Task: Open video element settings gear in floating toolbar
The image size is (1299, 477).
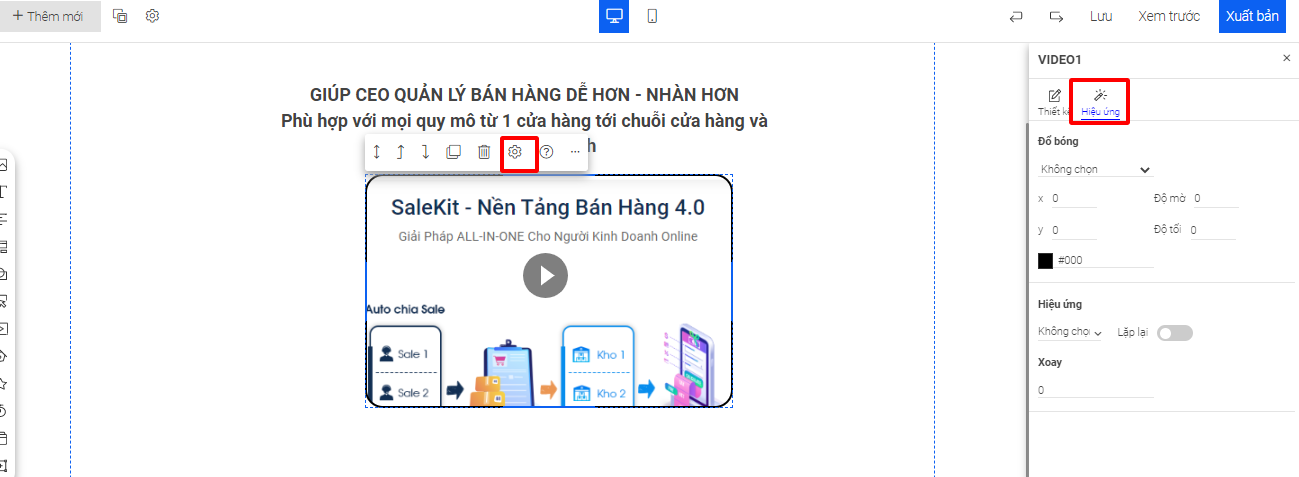Action: coord(515,152)
